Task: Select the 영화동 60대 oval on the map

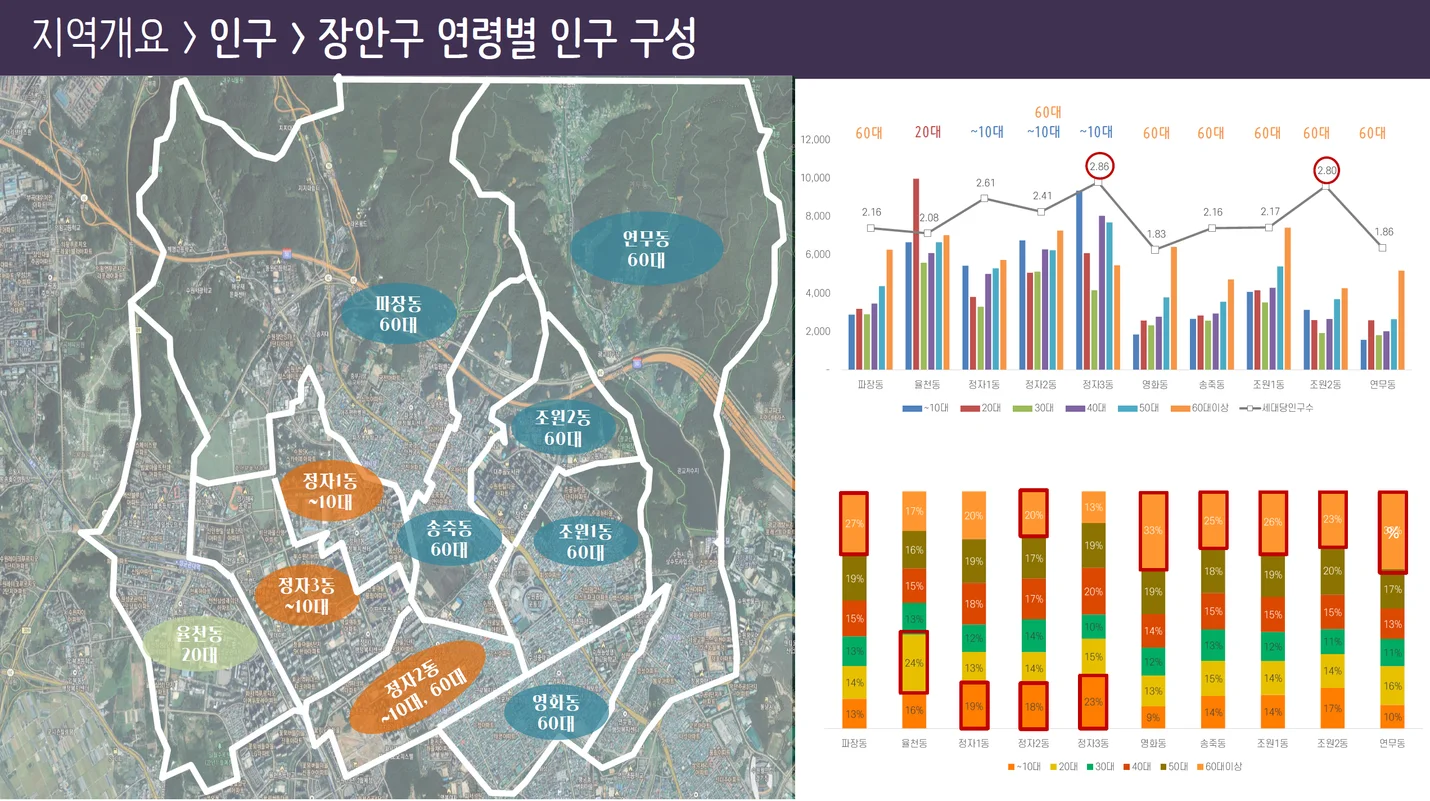Action: (556, 711)
